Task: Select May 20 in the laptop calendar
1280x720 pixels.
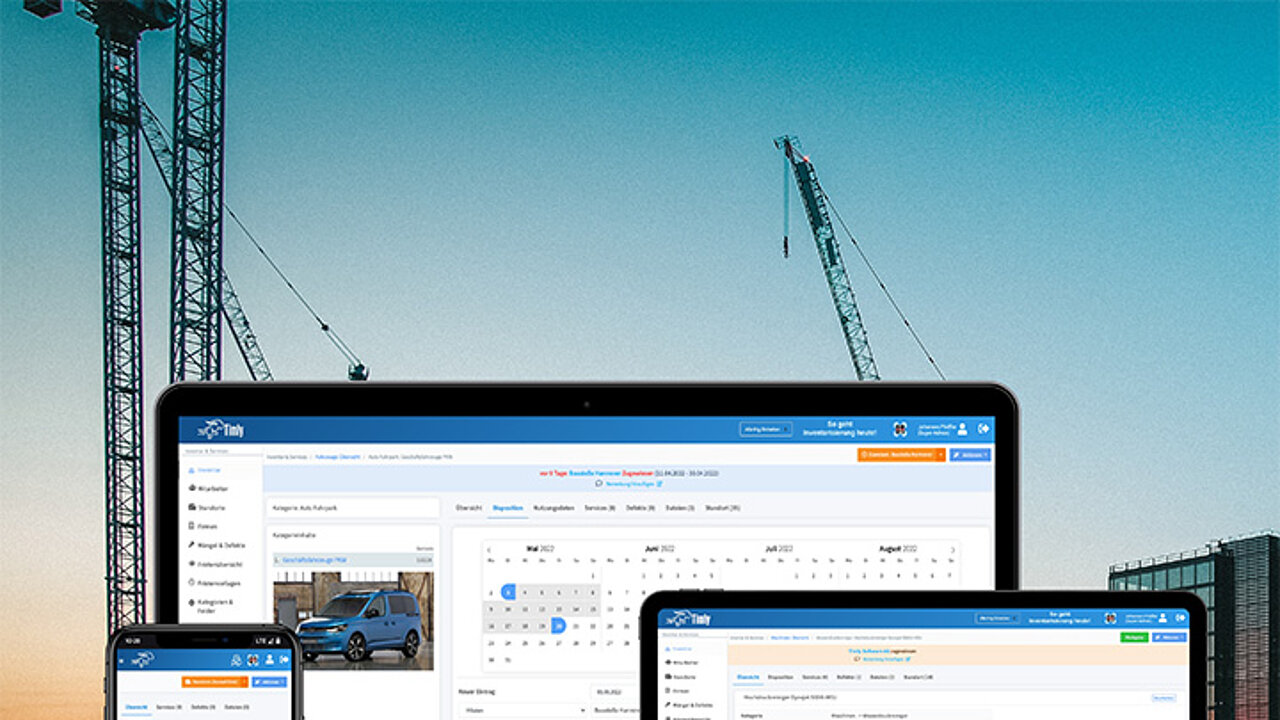Action: pyautogui.click(x=558, y=626)
